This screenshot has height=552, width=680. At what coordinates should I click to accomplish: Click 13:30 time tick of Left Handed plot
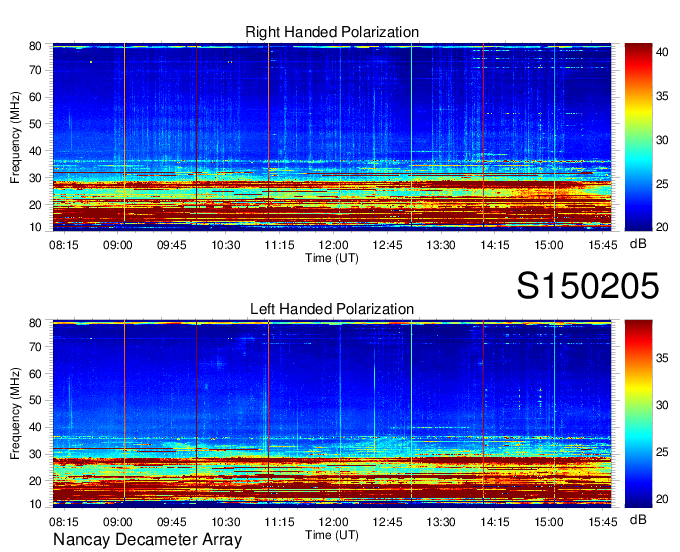pos(441,522)
